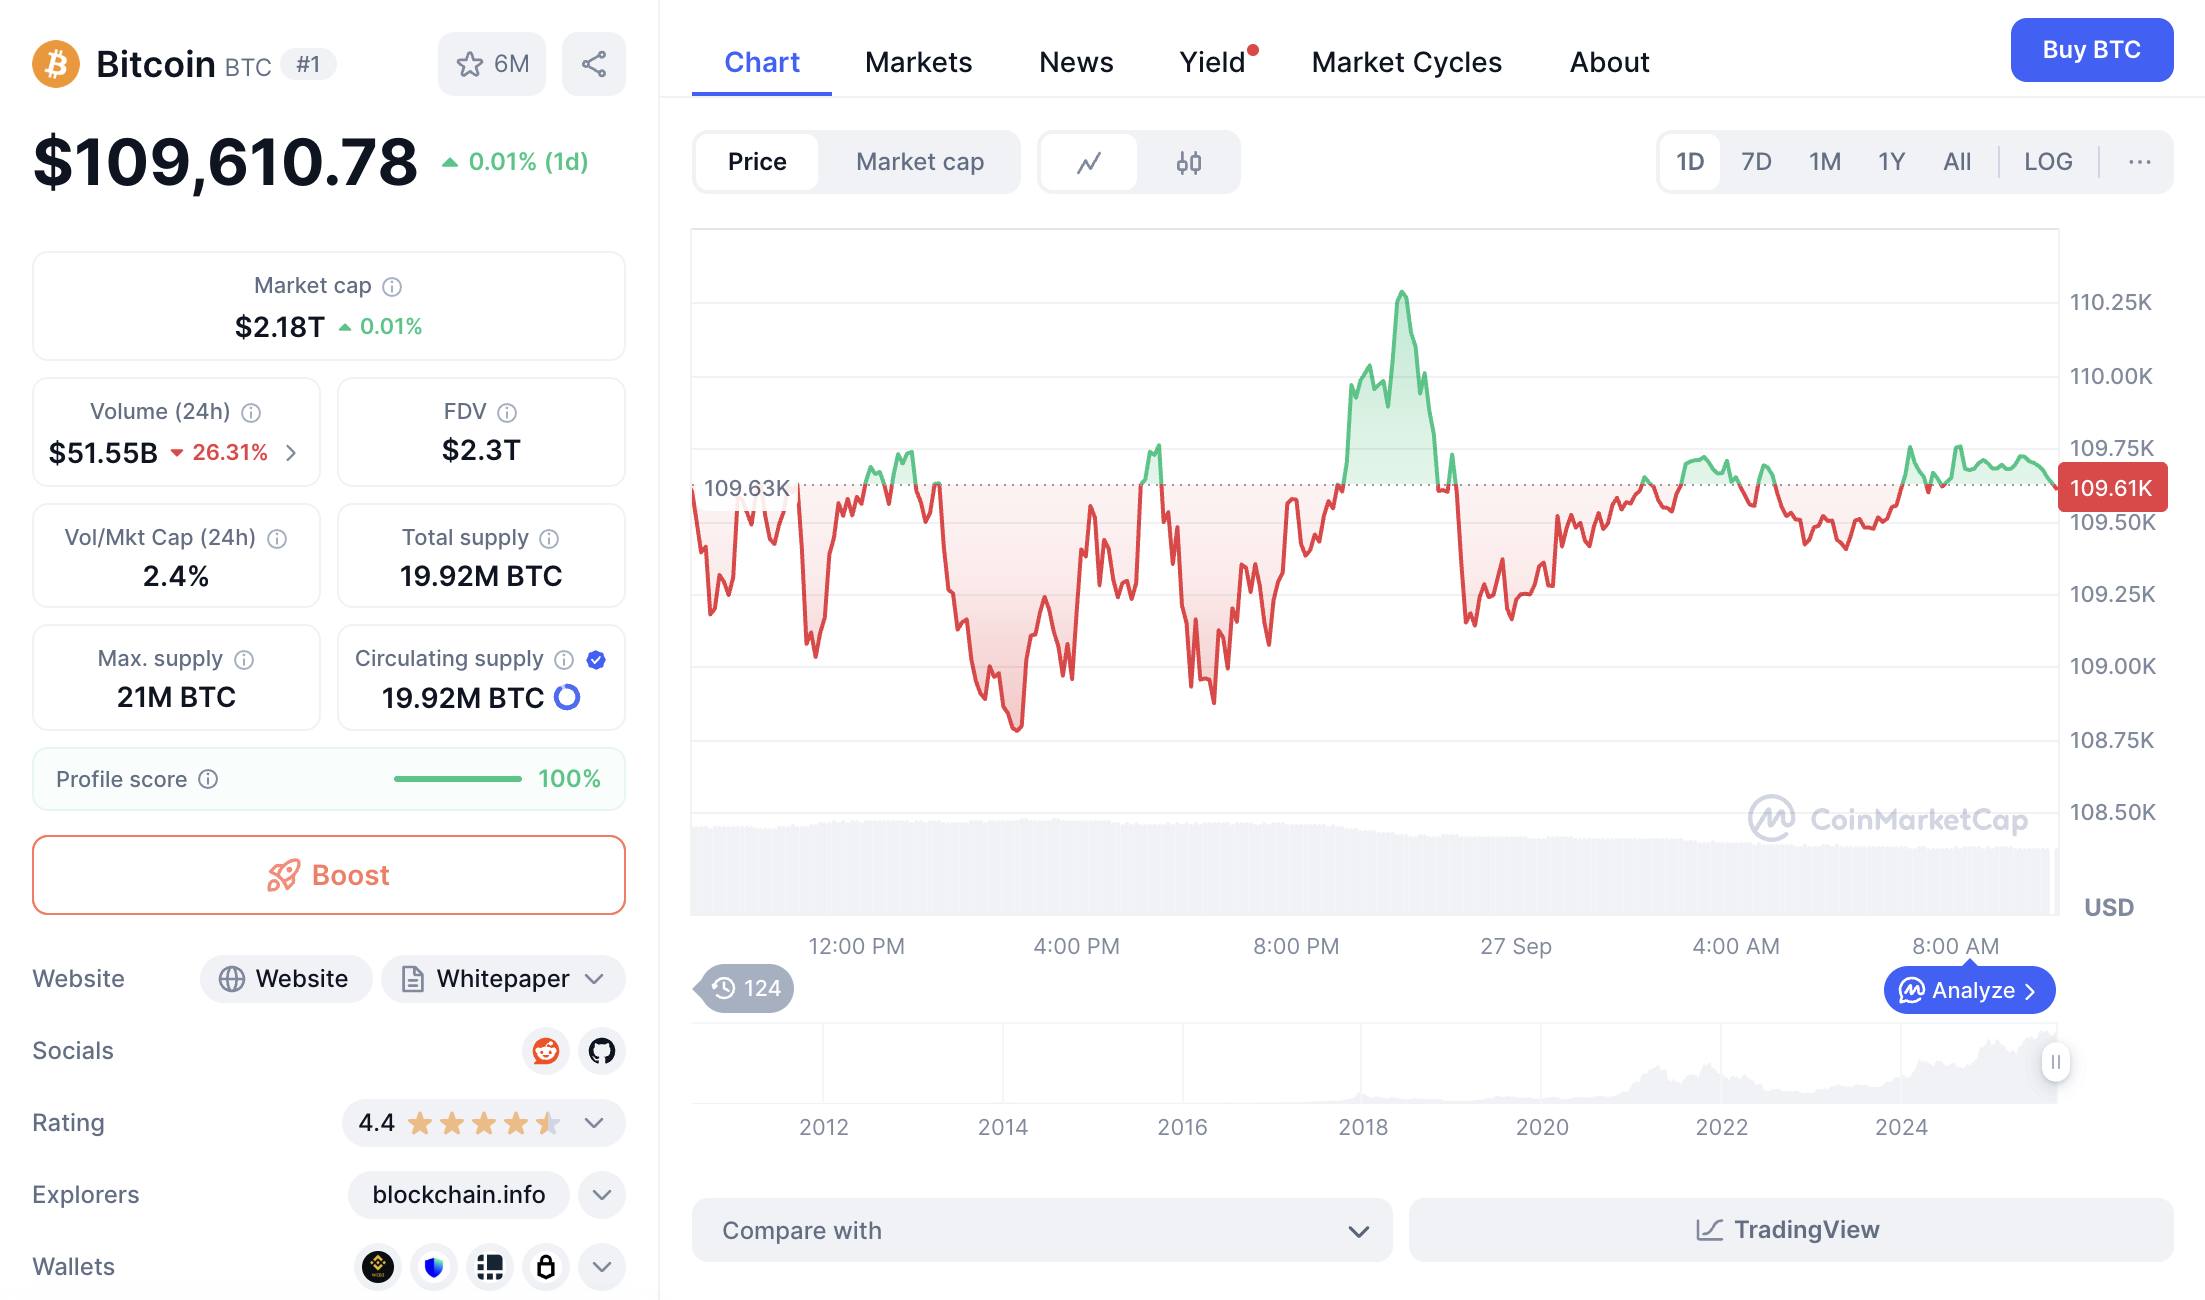Set chart range to 7D
The width and height of the screenshot is (2205, 1300).
point(1756,162)
